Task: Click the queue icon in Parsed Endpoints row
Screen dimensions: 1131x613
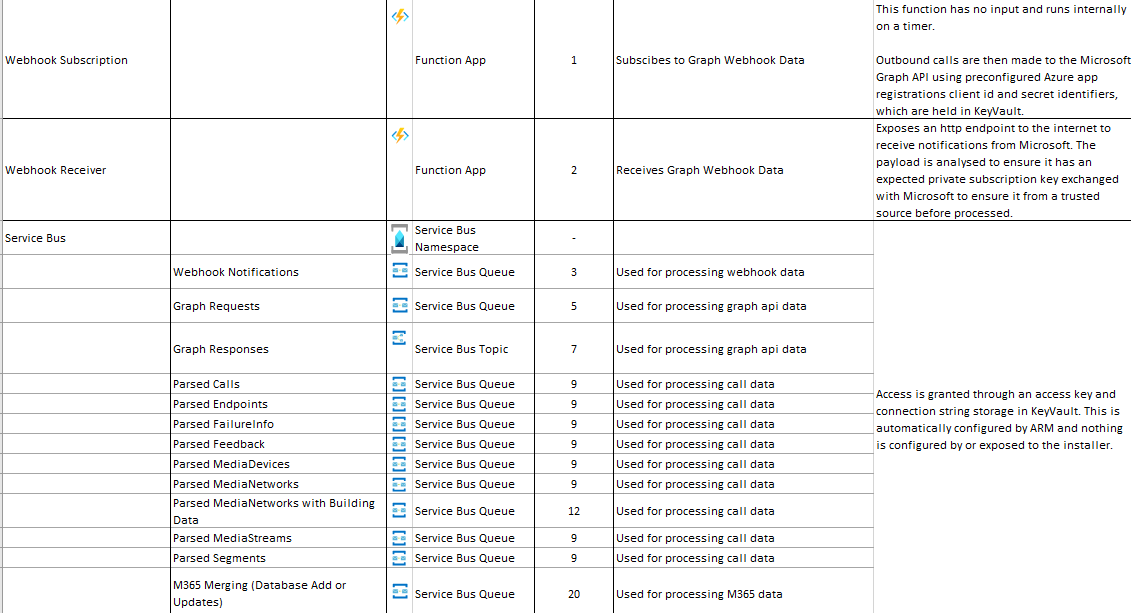Action: (399, 404)
